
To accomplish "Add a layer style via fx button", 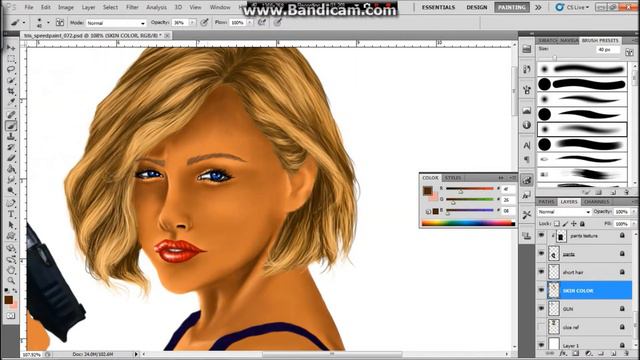I will pos(563,353).
